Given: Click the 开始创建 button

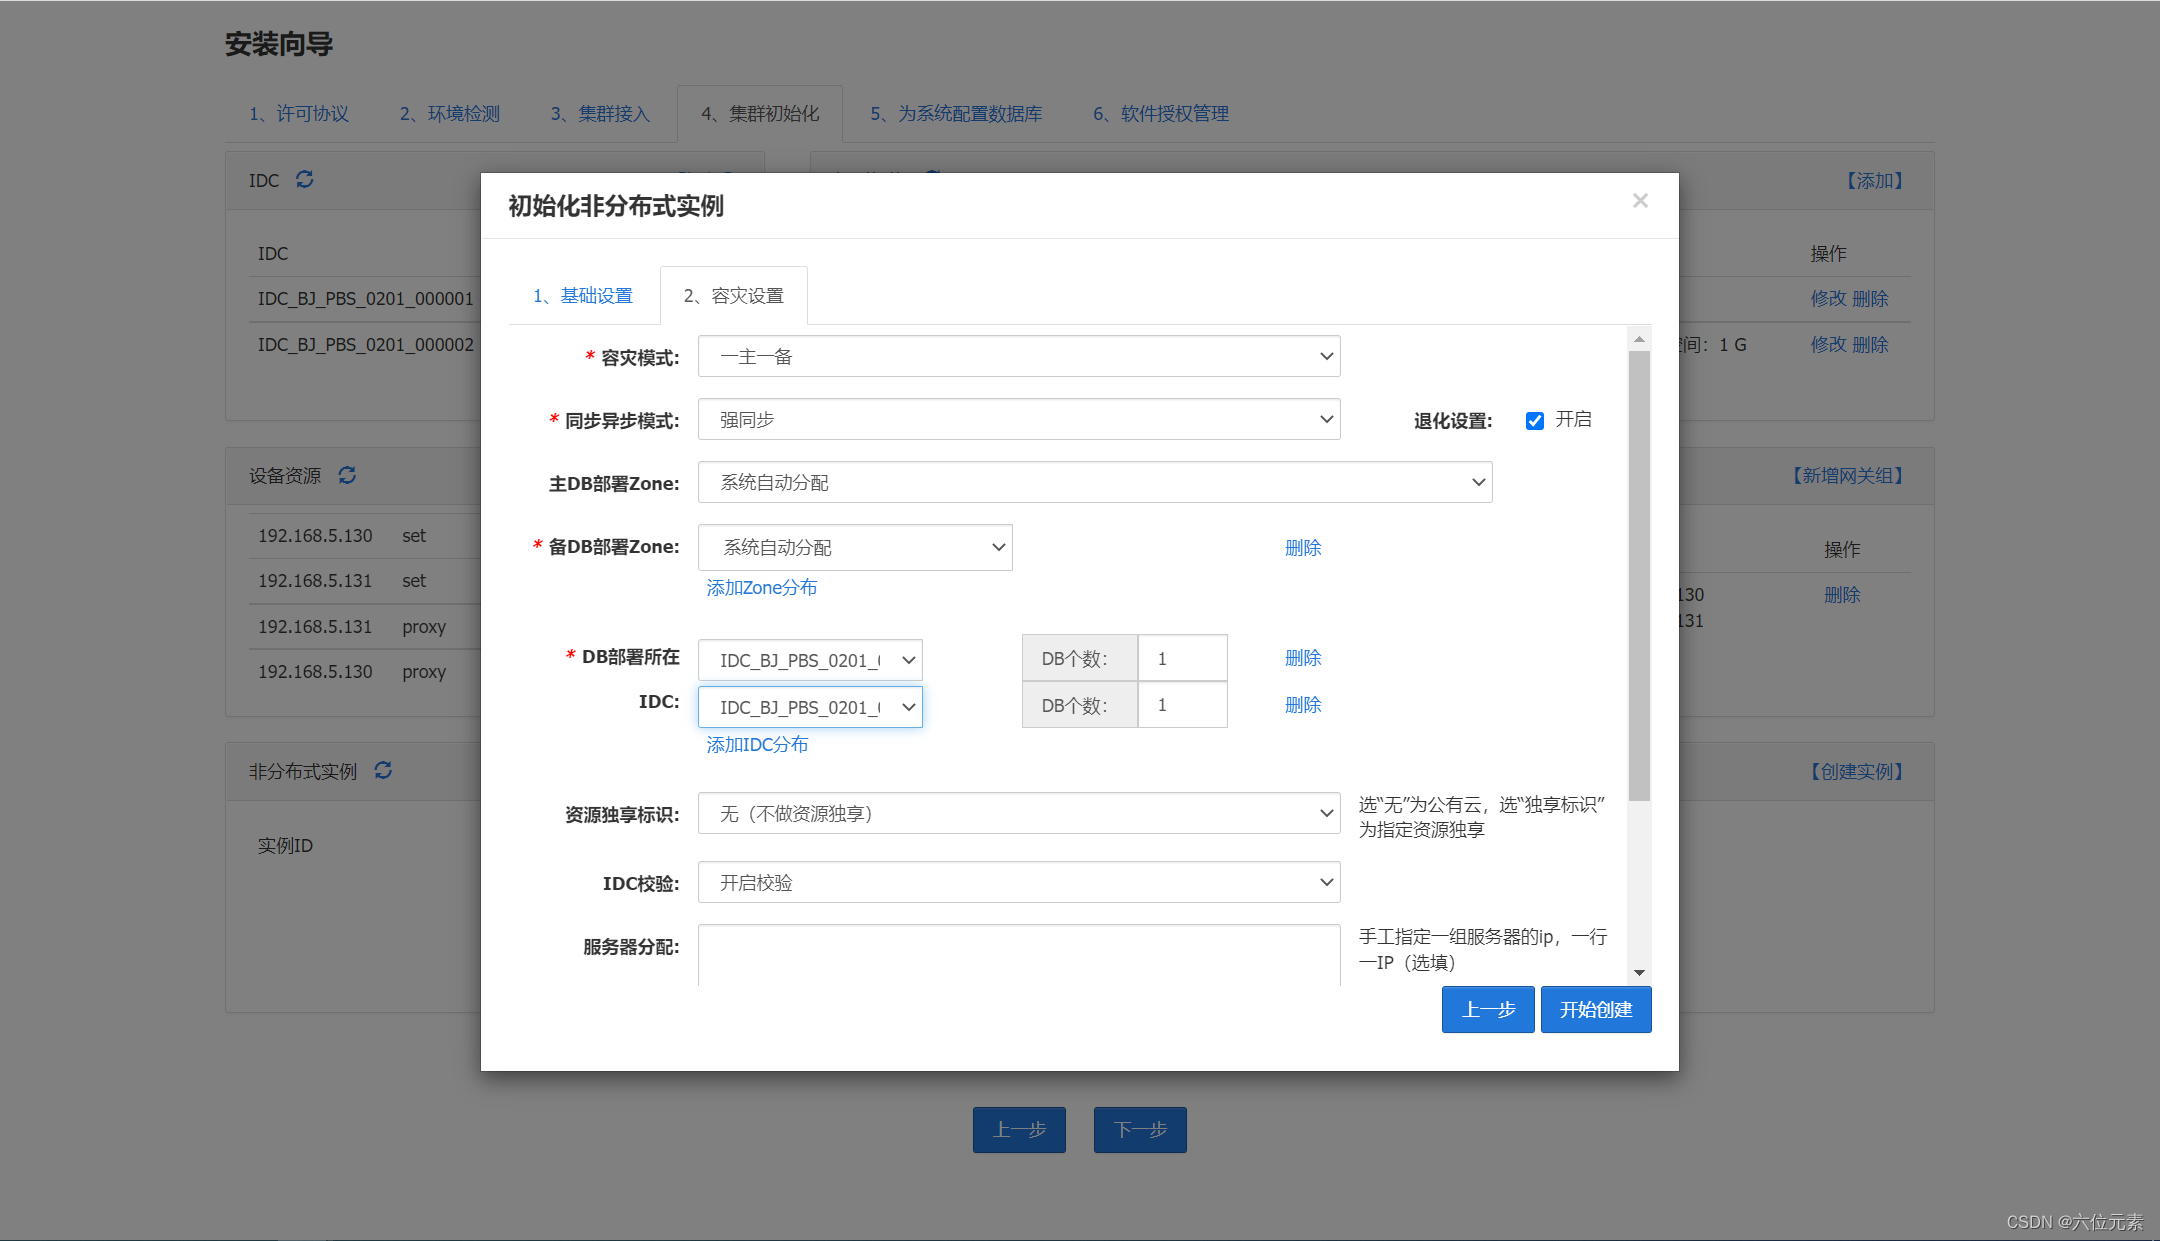Looking at the screenshot, I should pyautogui.click(x=1595, y=1010).
